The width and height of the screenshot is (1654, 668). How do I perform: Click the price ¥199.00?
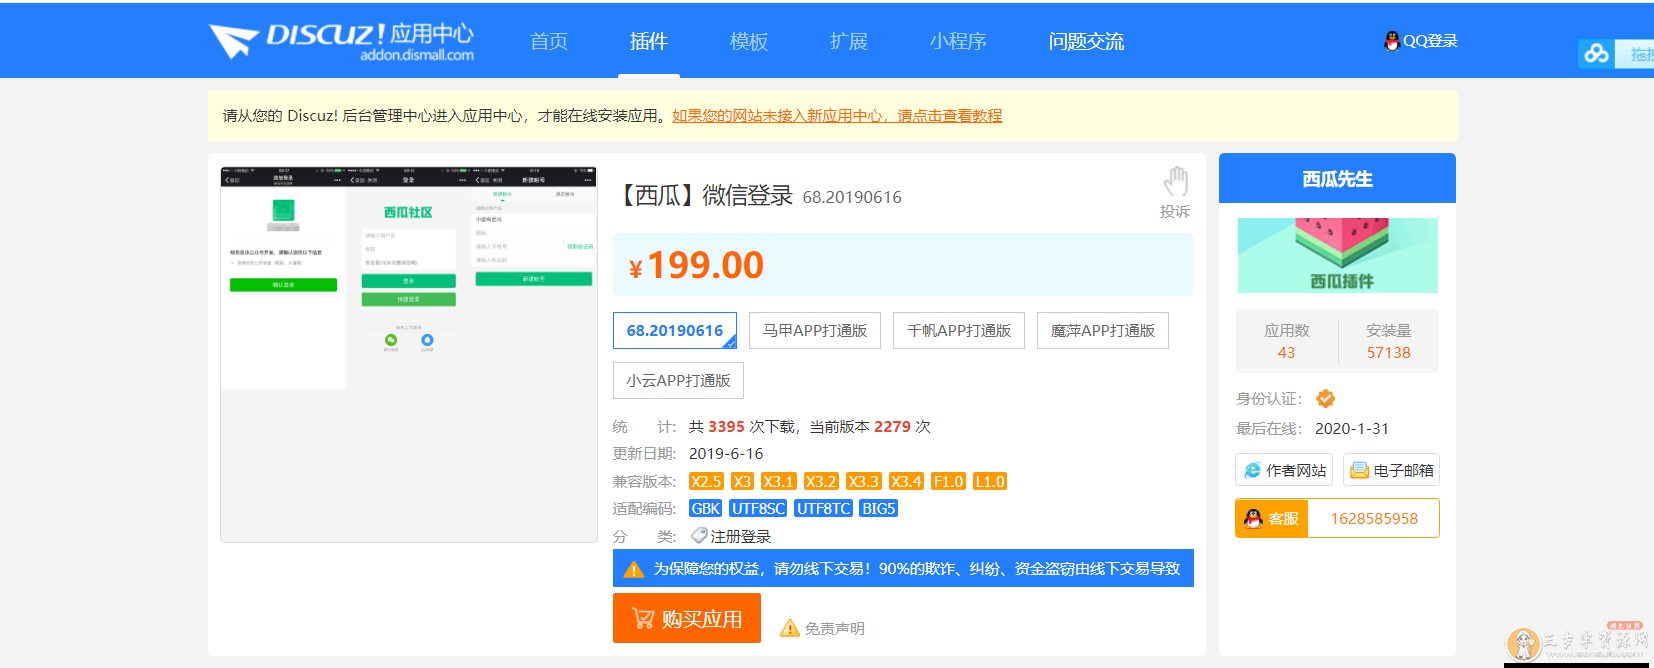[x=696, y=265]
